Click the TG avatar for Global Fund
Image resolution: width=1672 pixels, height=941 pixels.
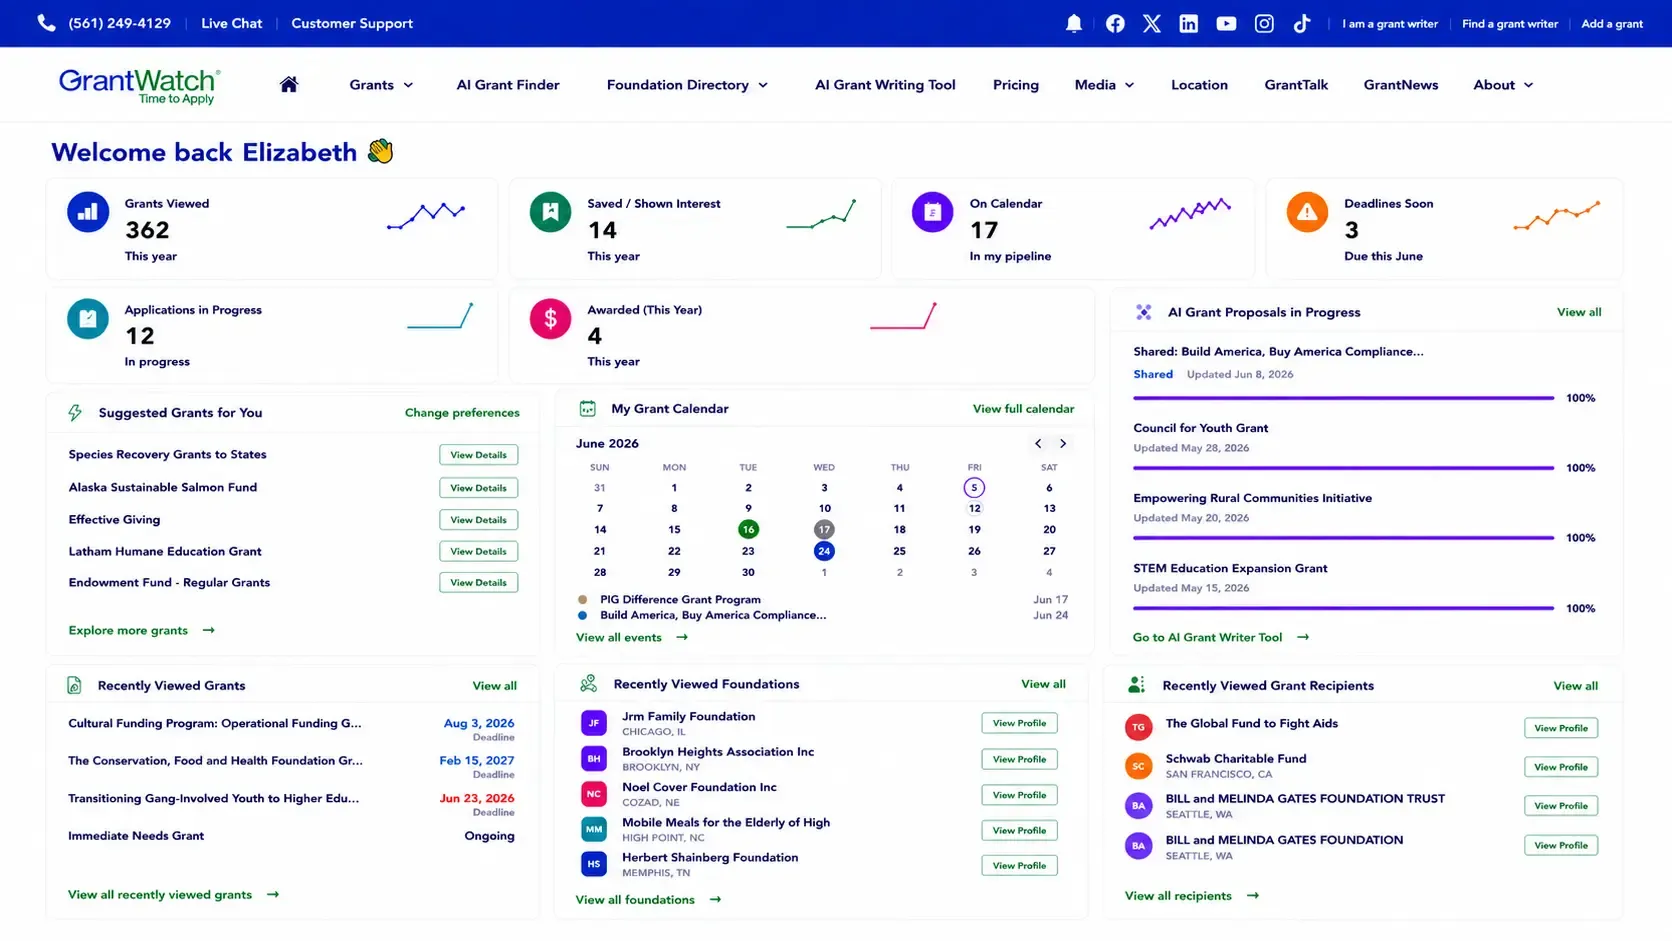pyautogui.click(x=1138, y=727)
